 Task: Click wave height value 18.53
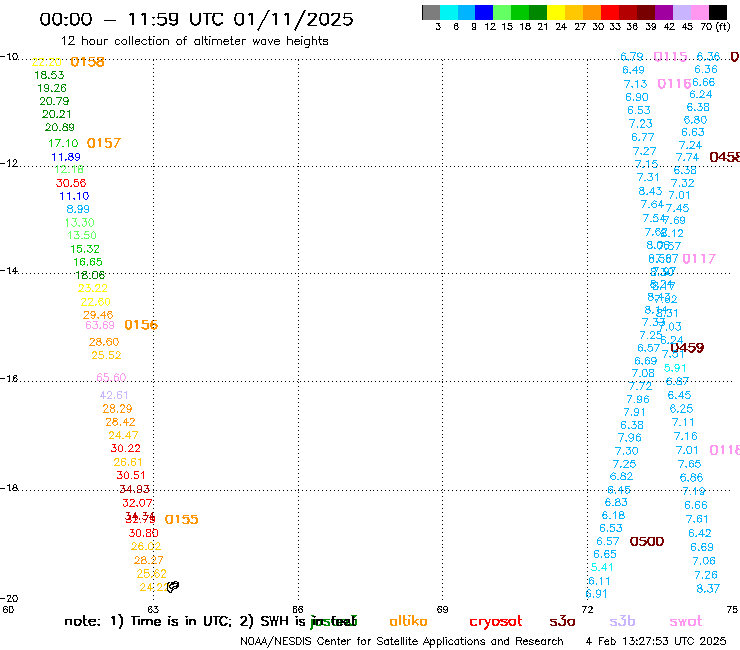[x=49, y=75]
